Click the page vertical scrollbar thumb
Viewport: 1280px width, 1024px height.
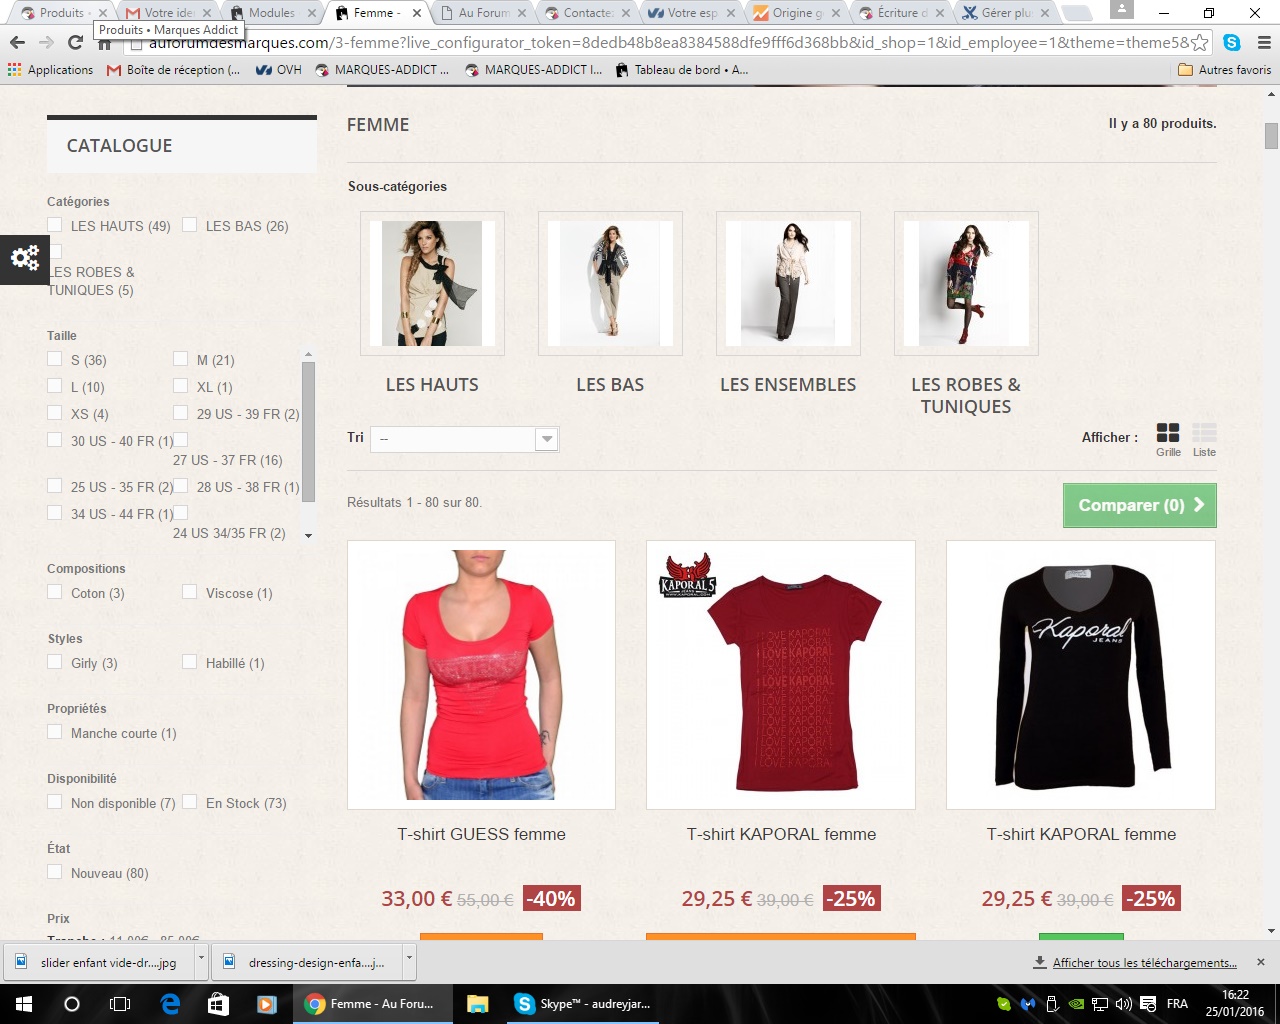pos(1271,135)
